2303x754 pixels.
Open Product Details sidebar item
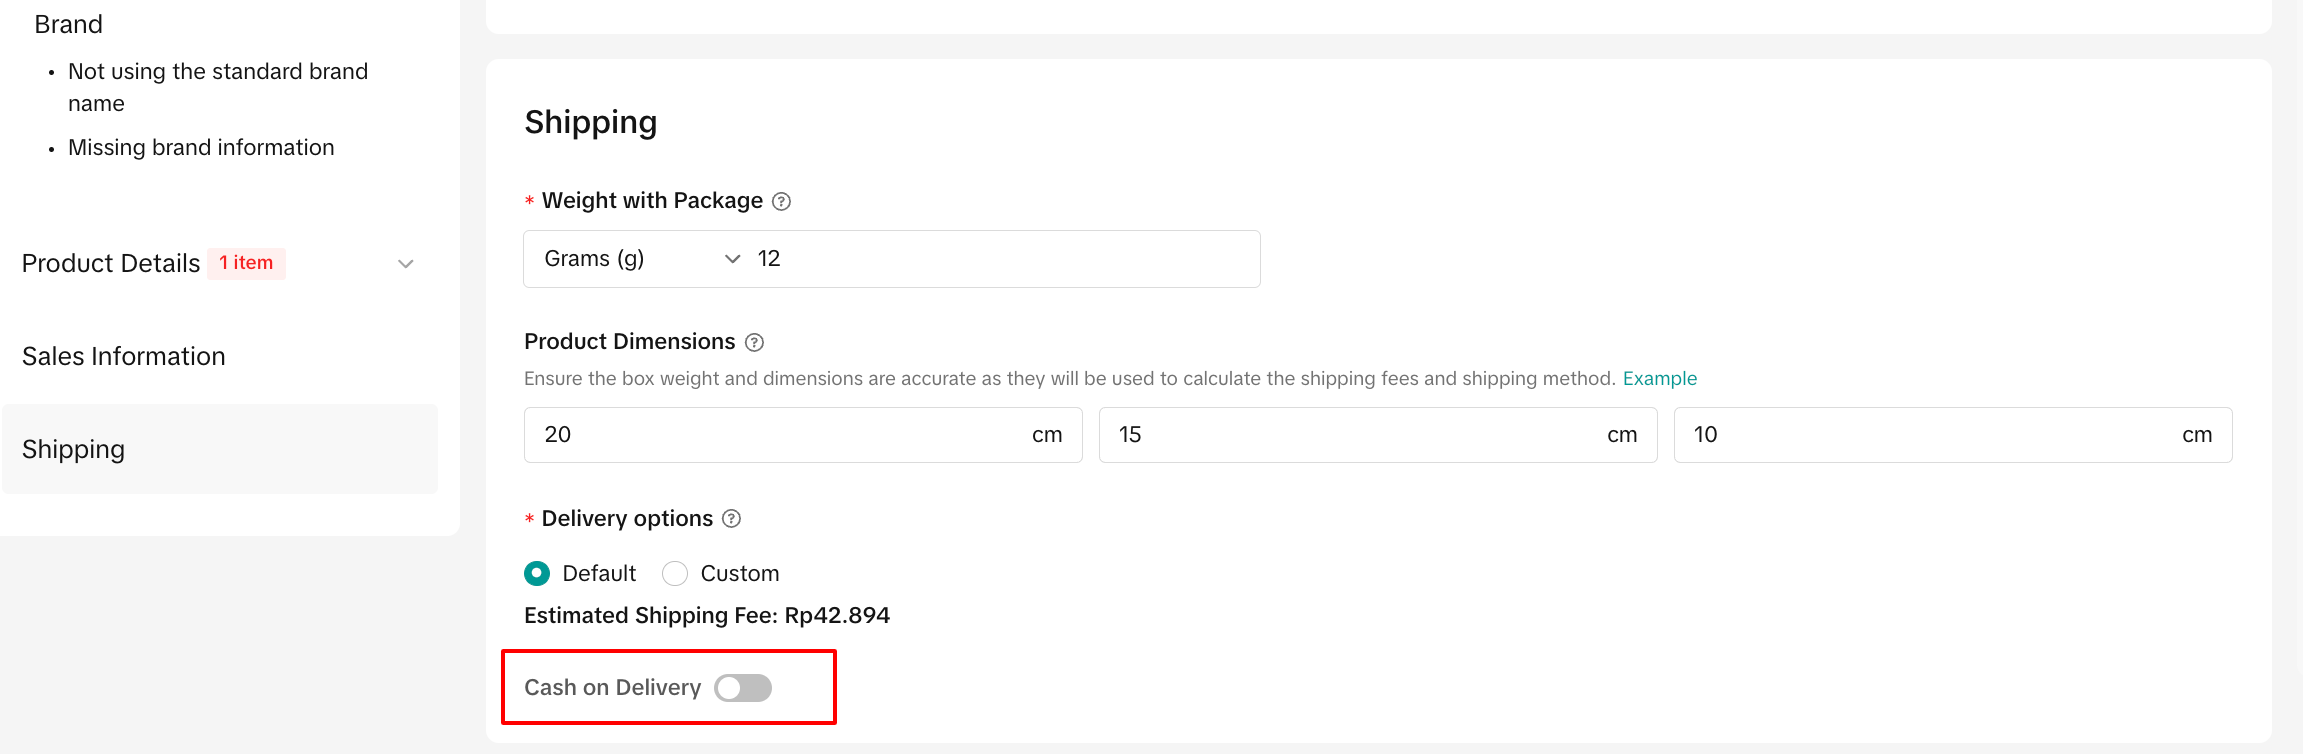pos(111,264)
